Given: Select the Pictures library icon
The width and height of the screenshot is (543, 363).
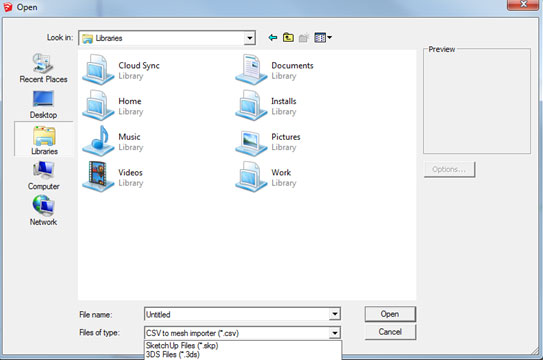Looking at the screenshot, I should point(251,142).
